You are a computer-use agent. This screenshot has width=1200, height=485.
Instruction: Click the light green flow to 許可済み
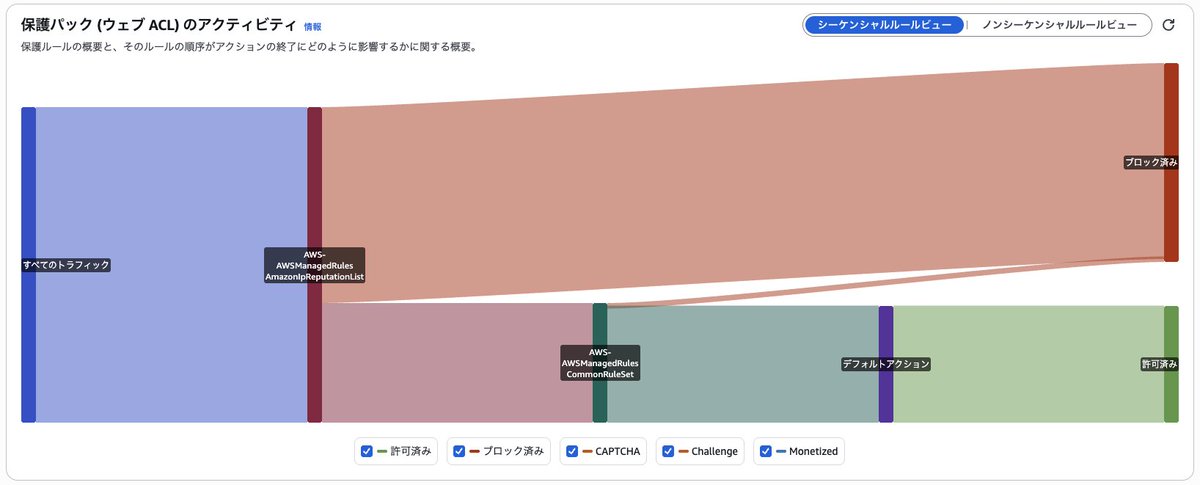1028,364
